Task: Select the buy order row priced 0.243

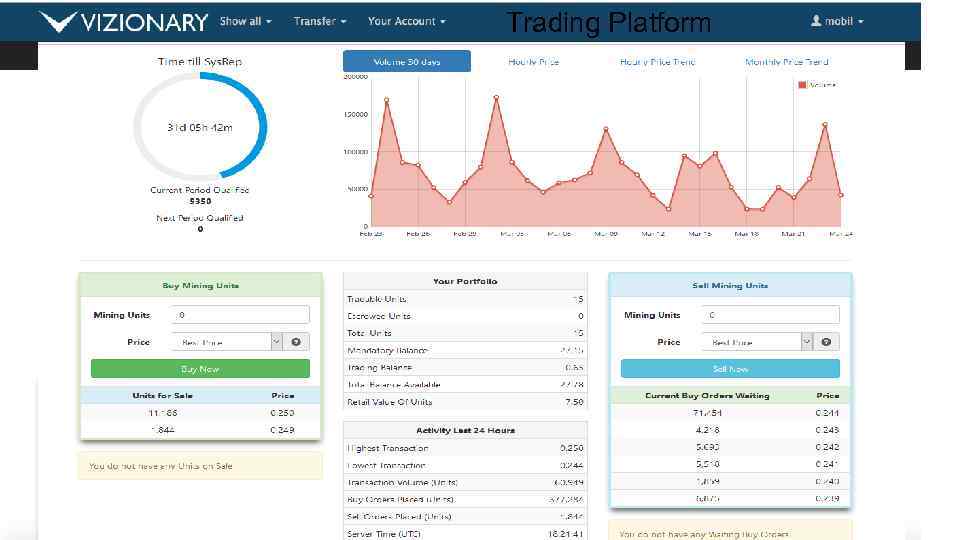Action: click(730, 430)
